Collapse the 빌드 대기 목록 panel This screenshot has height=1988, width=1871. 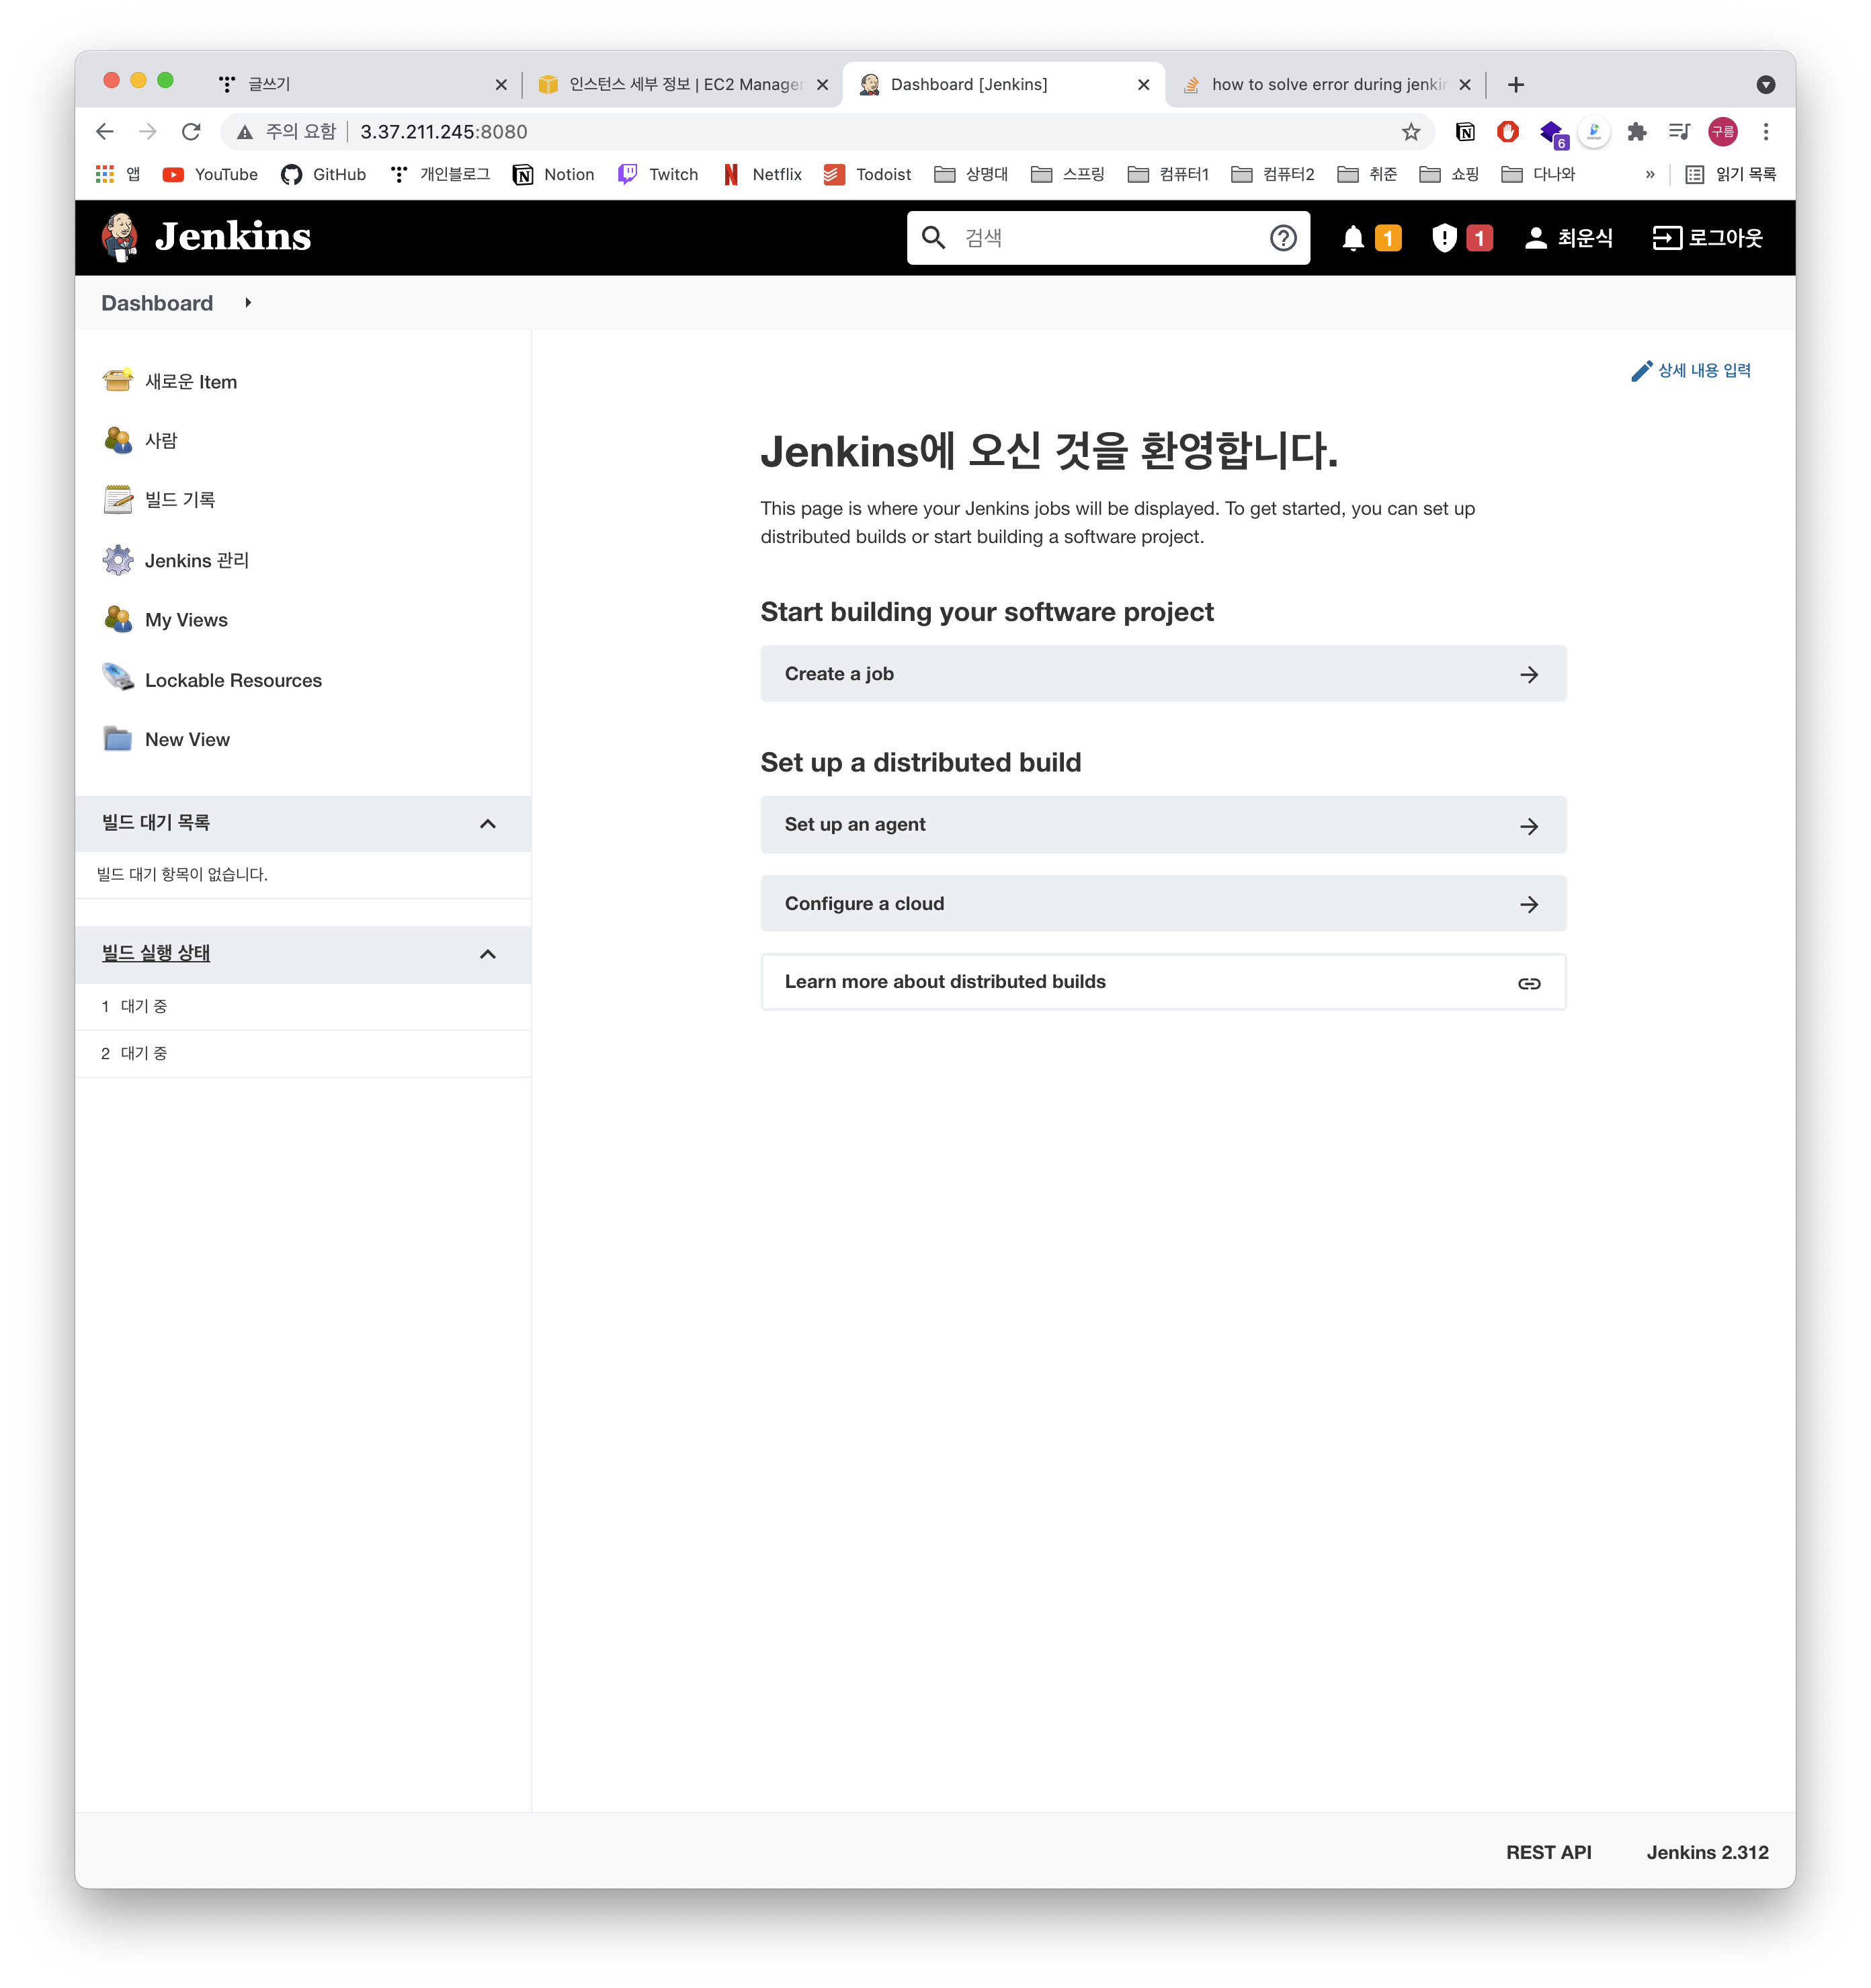pyautogui.click(x=488, y=824)
